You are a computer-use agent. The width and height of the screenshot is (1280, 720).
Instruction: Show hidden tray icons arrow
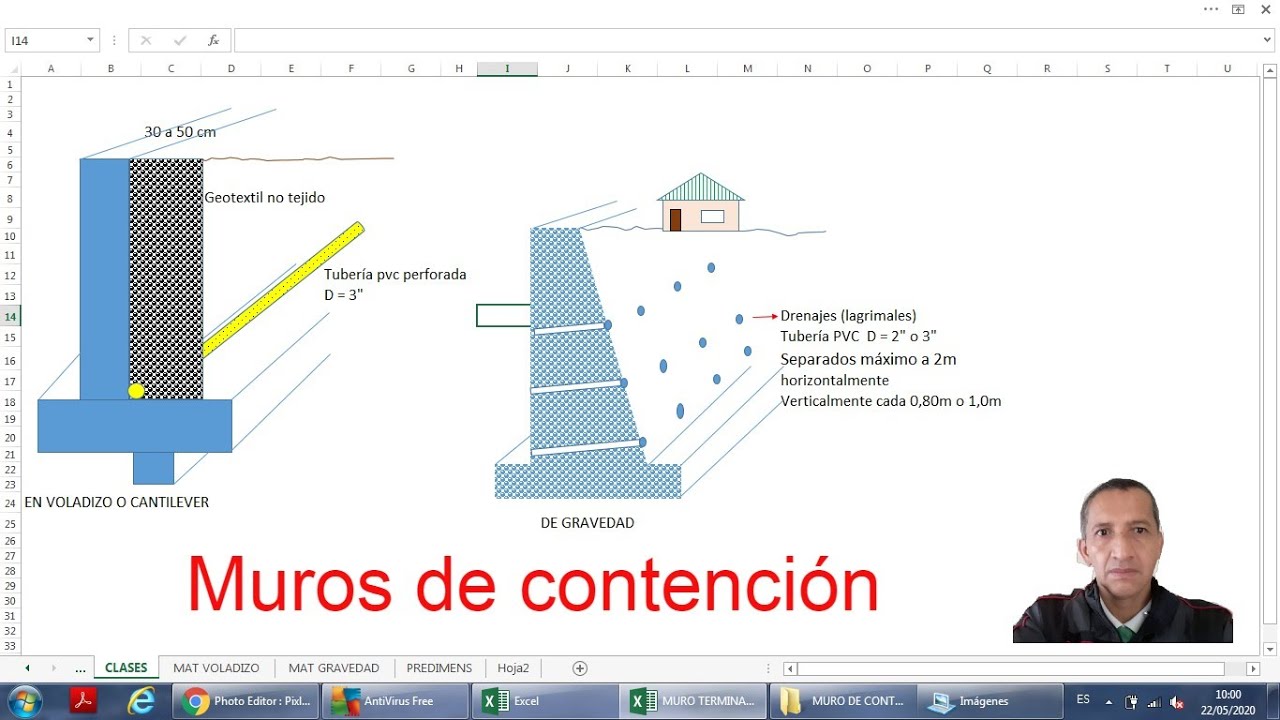pyautogui.click(x=1108, y=701)
